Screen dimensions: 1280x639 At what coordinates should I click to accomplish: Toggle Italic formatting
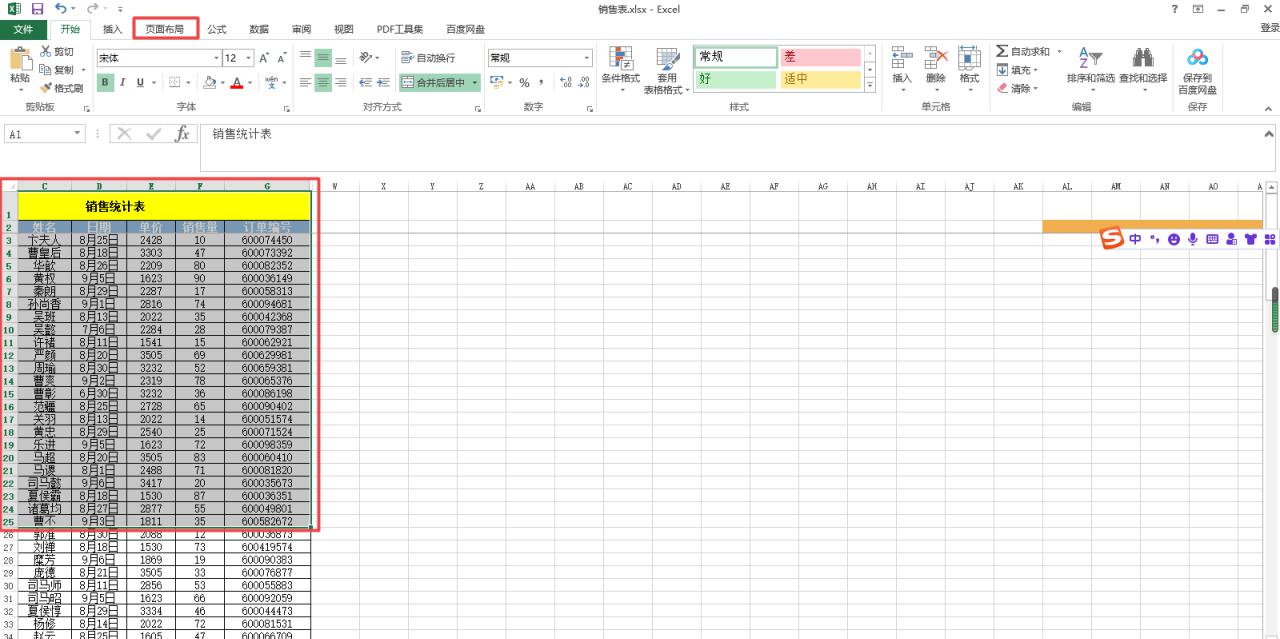(123, 83)
